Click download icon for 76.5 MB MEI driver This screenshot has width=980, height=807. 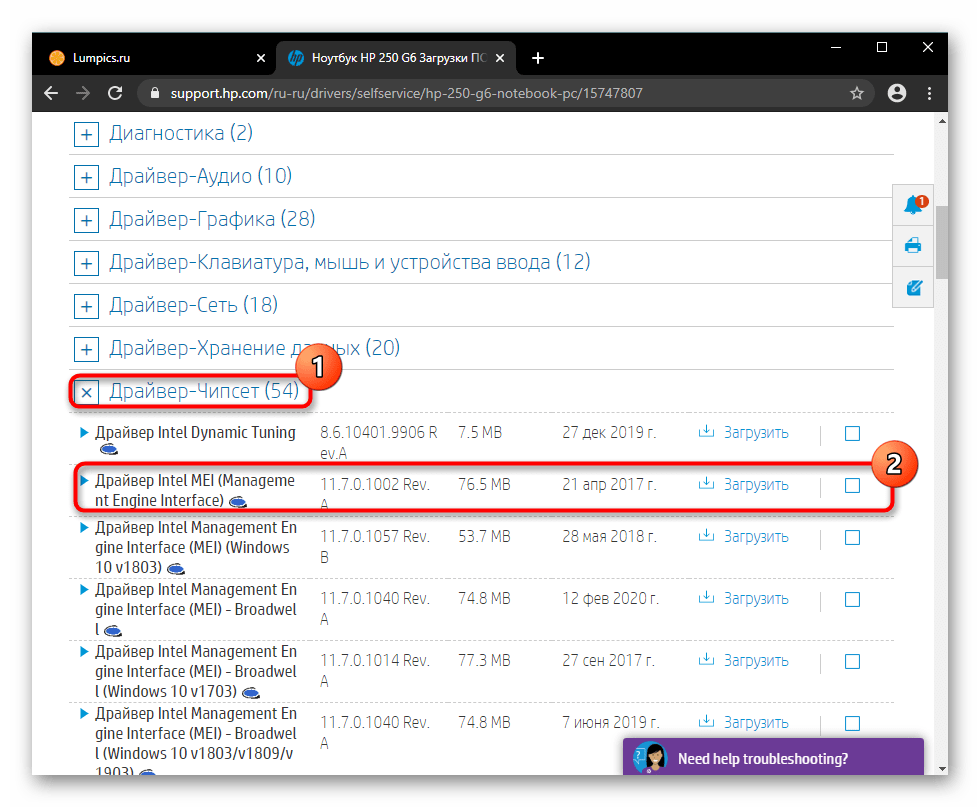[x=706, y=483]
